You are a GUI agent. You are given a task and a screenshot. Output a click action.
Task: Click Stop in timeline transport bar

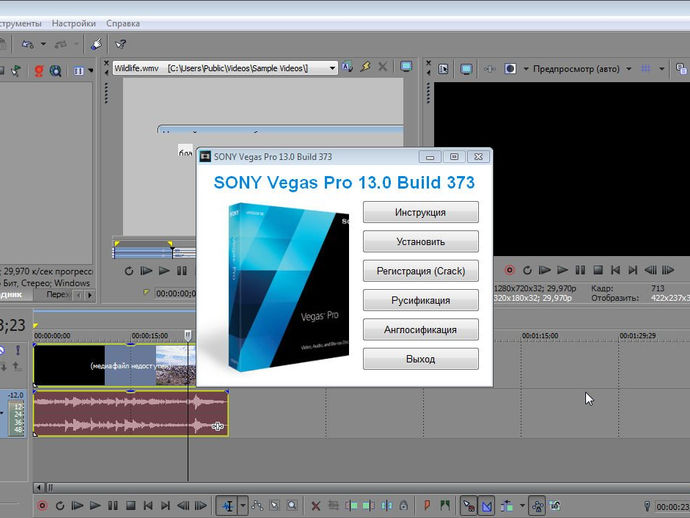pos(131,506)
